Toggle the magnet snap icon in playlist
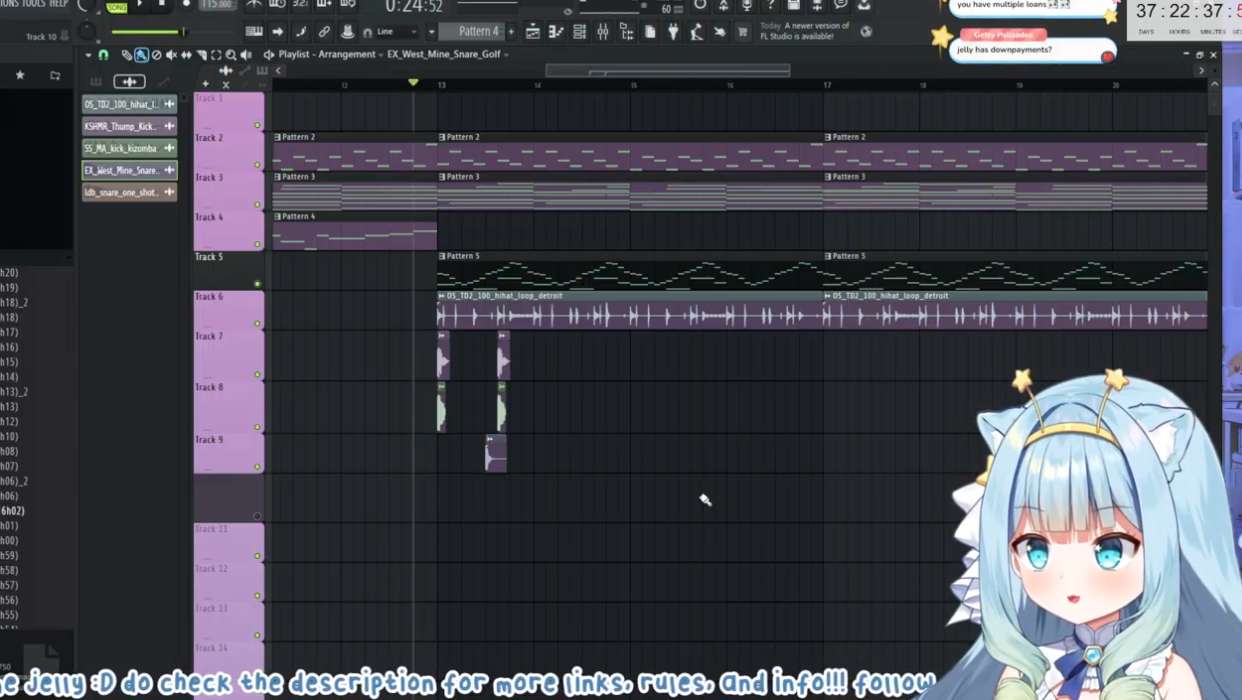1242x700 pixels. (103, 55)
